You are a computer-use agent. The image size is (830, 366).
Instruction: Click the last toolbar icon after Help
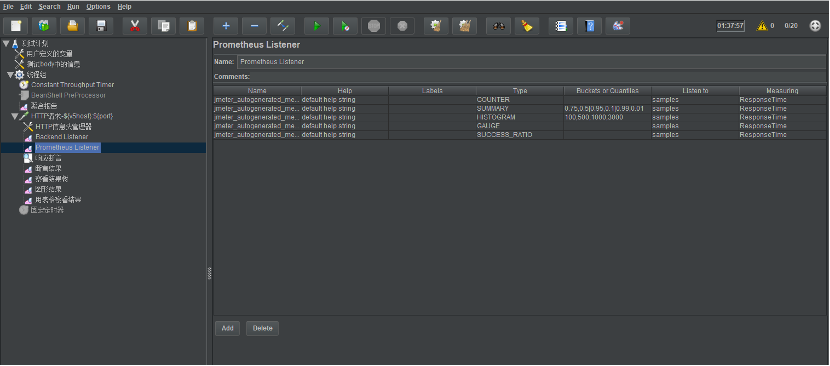pyautogui.click(x=618, y=26)
